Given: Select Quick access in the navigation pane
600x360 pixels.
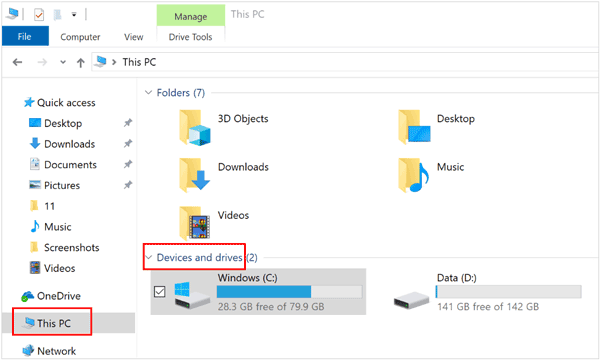Looking at the screenshot, I should pos(60,103).
